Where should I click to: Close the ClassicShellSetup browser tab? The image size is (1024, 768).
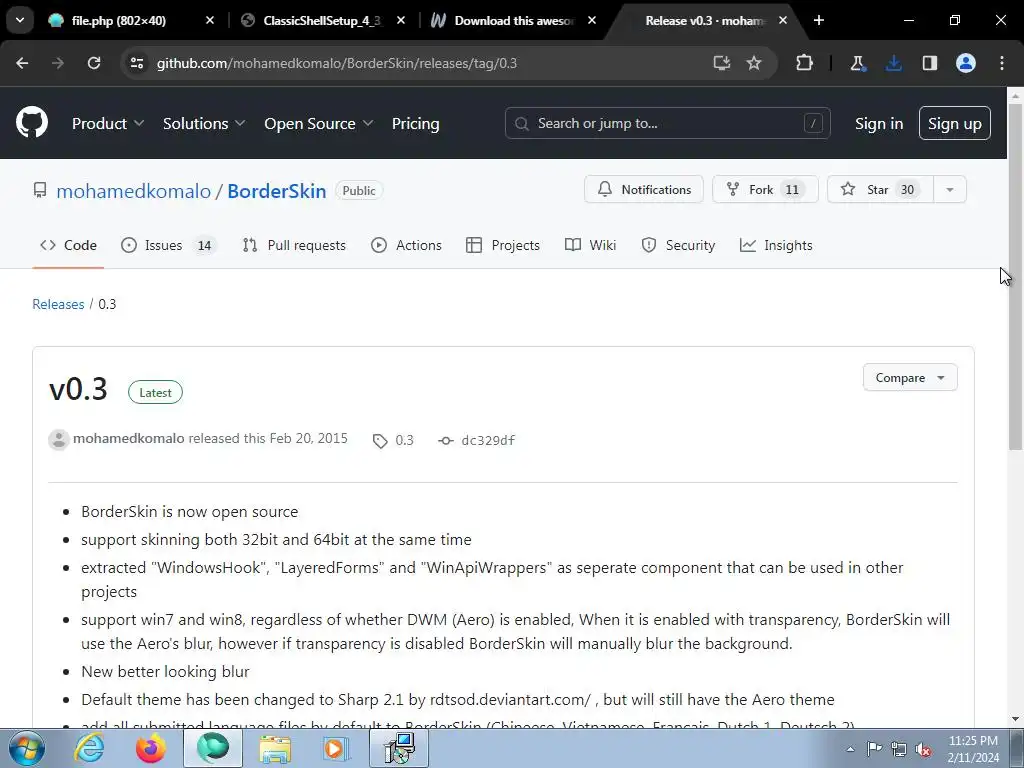(x=401, y=20)
